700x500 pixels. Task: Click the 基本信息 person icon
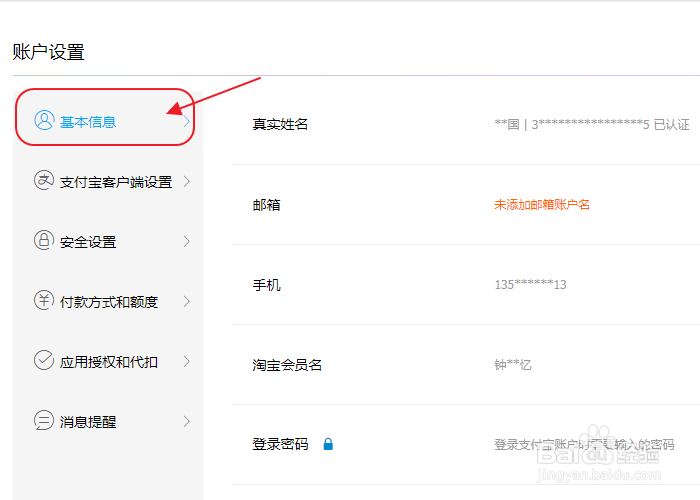coord(44,121)
